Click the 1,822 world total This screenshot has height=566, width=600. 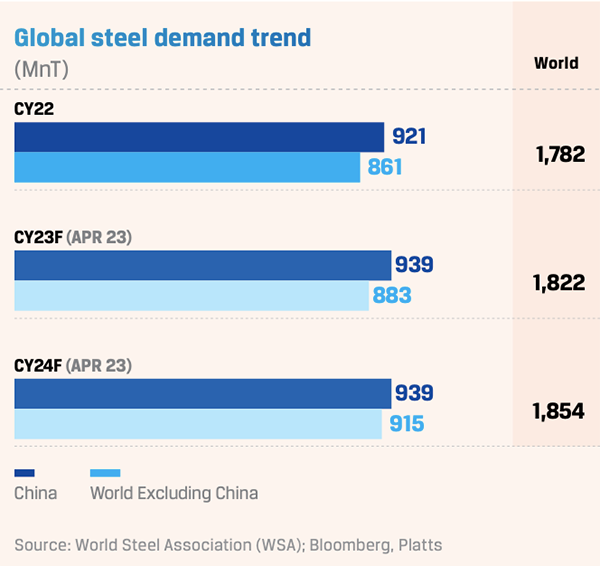click(x=558, y=282)
